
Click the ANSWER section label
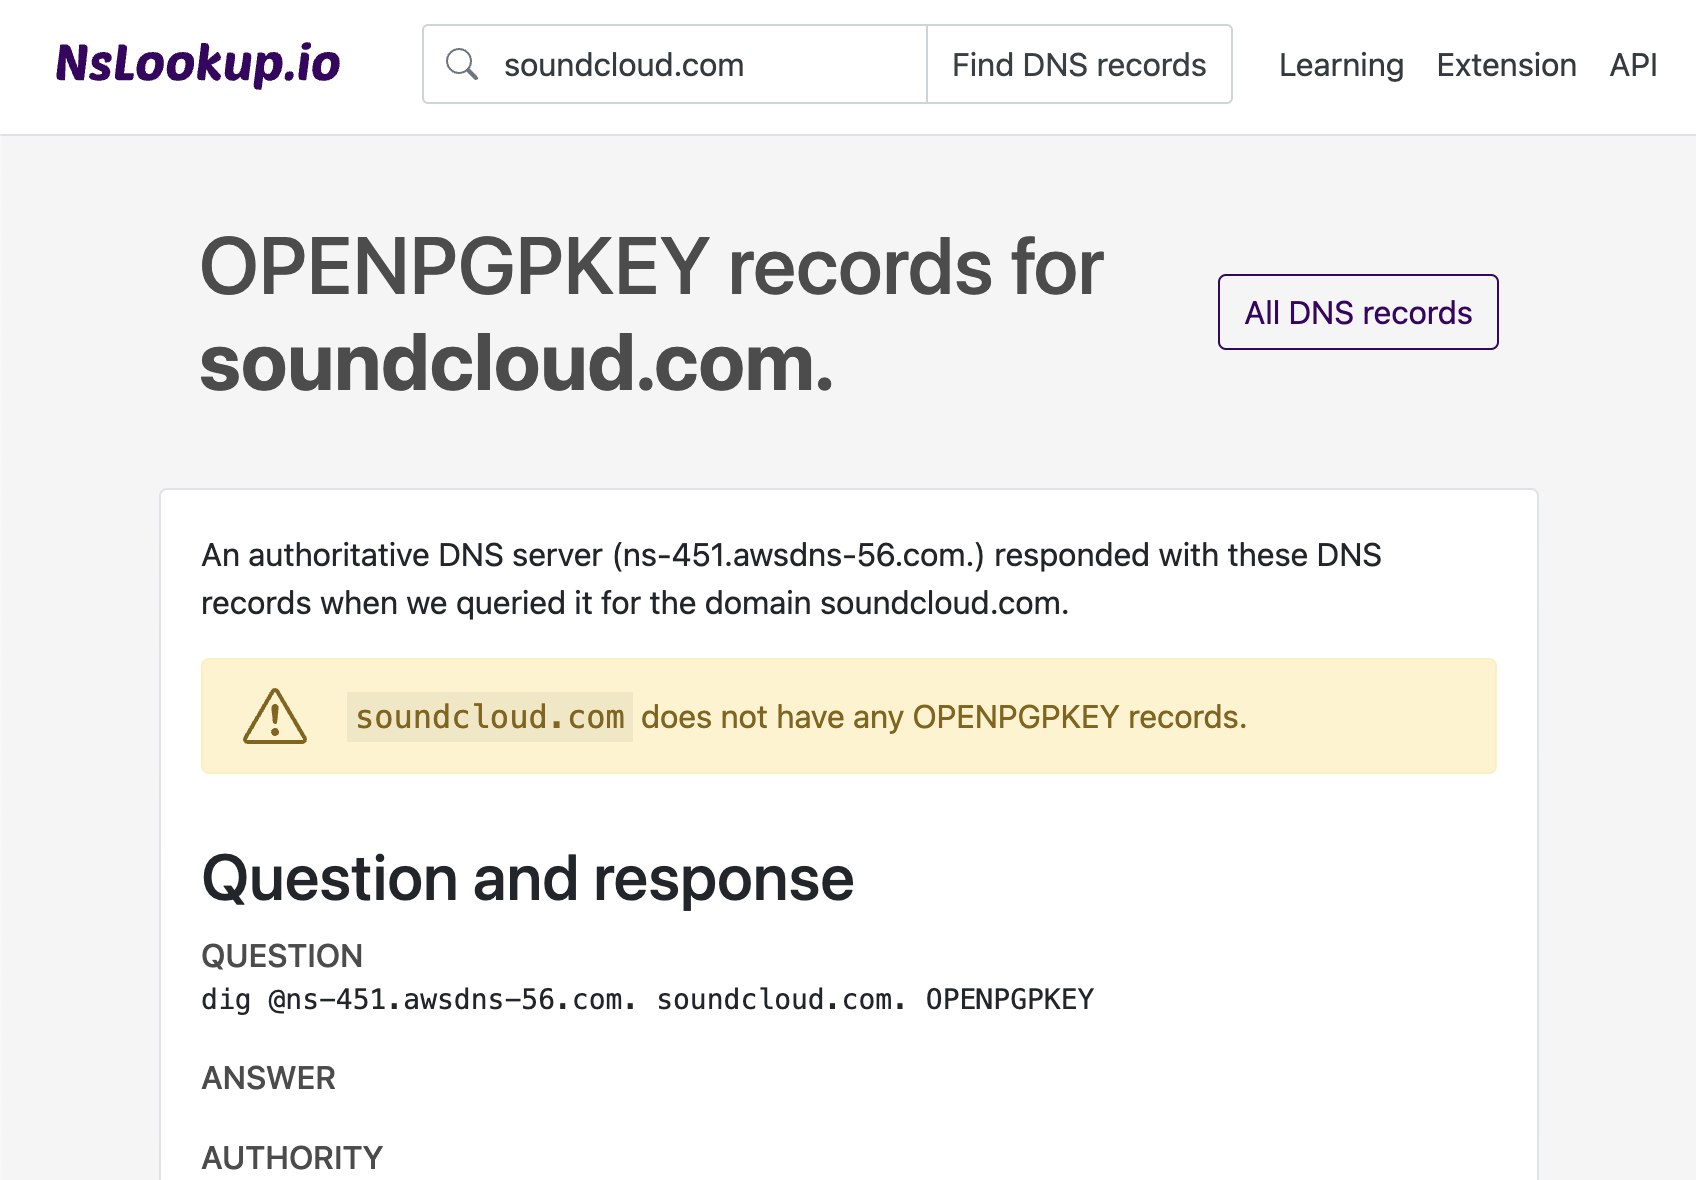[268, 1078]
